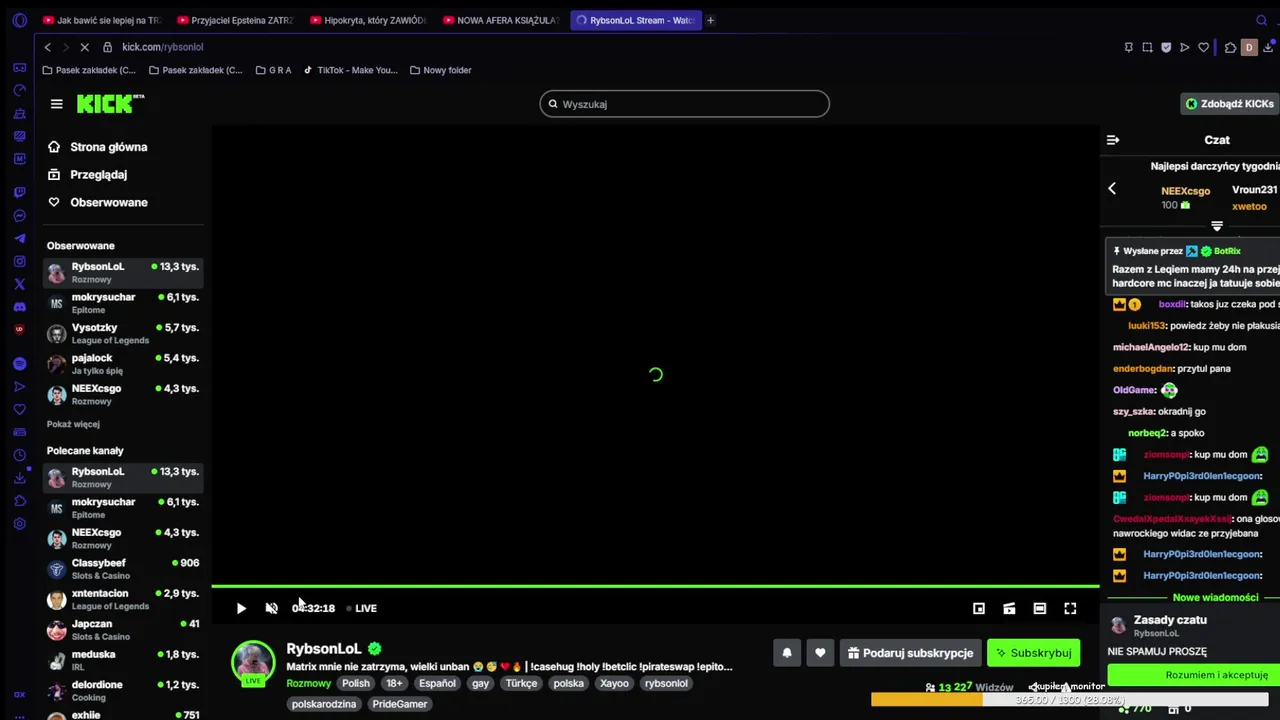Select the Xayoo tag
This screenshot has width=1280, height=720.
pos(614,684)
